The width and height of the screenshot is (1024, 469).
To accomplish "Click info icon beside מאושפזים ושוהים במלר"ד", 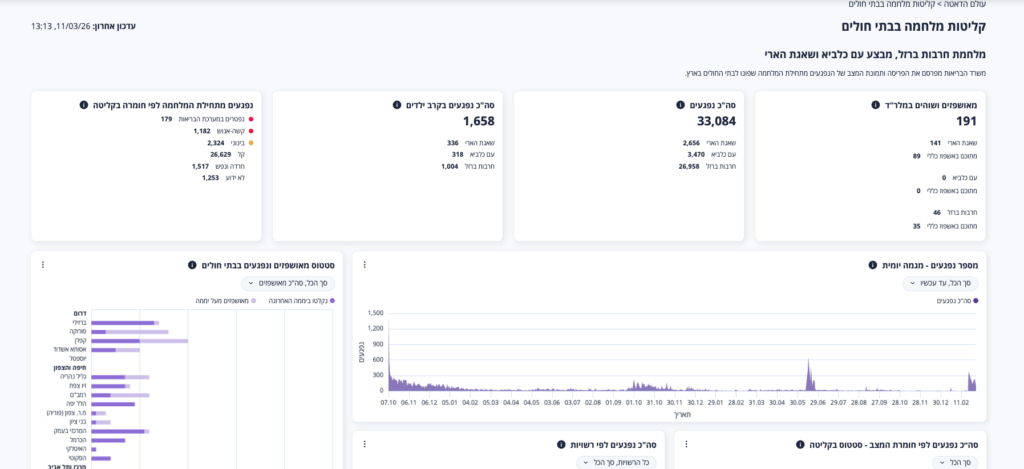I will point(875,105).
